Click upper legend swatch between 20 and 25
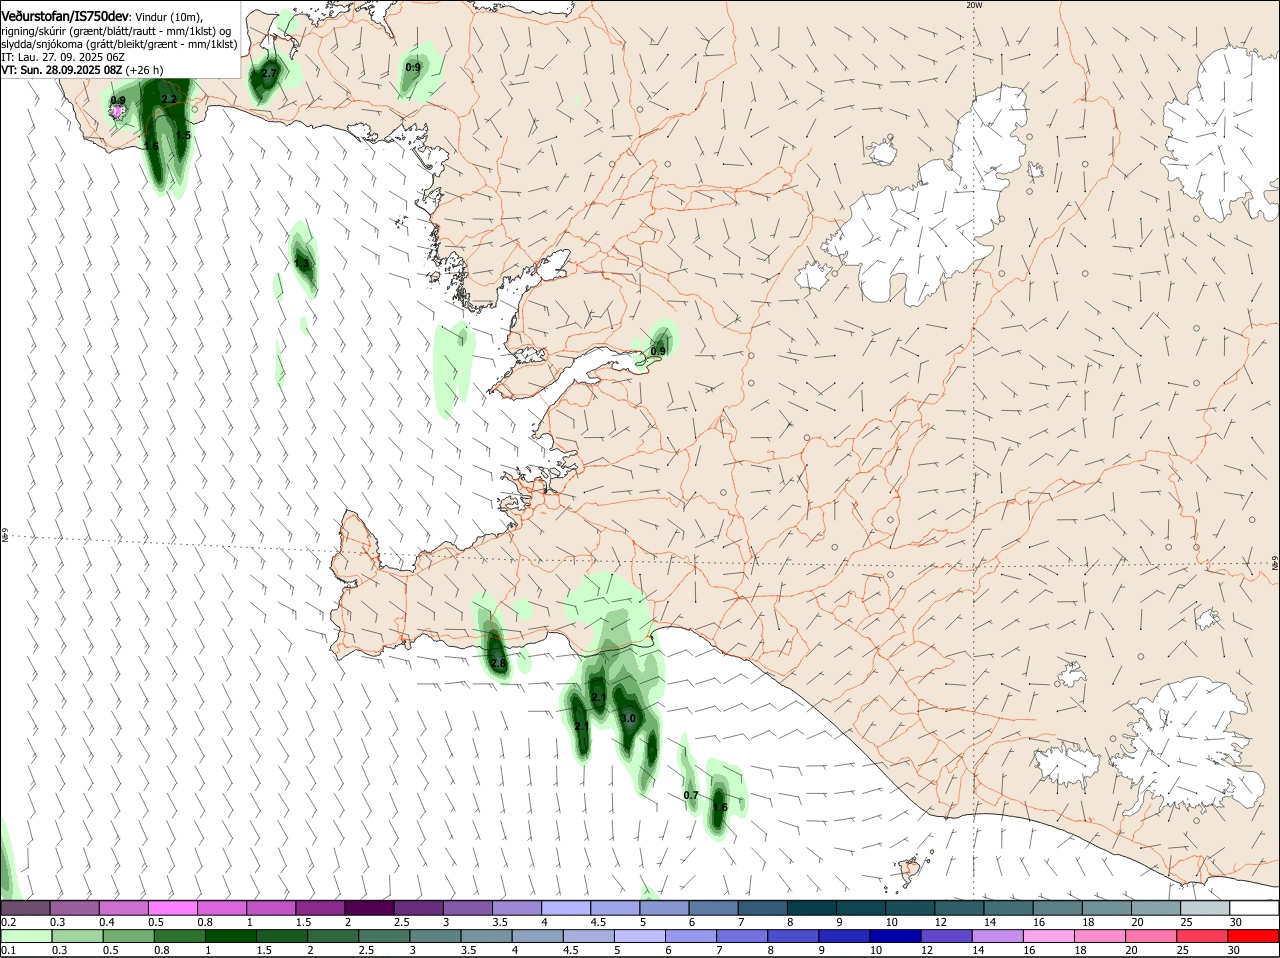1280x958 pixels. pos(1156,908)
